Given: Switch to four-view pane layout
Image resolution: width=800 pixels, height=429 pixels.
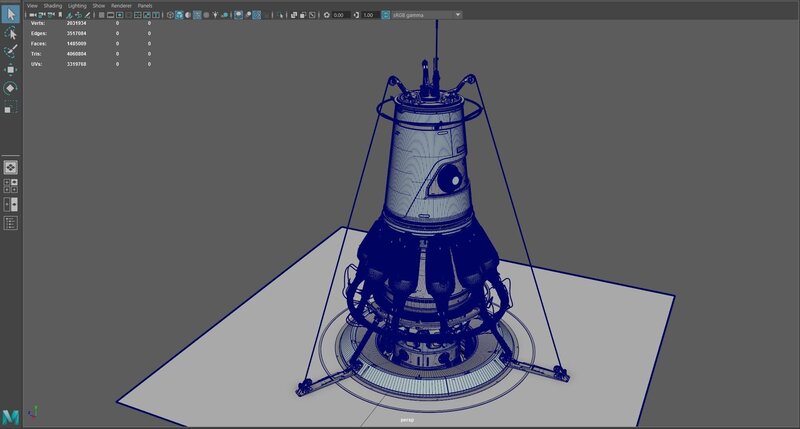Looking at the screenshot, I should tap(11, 186).
